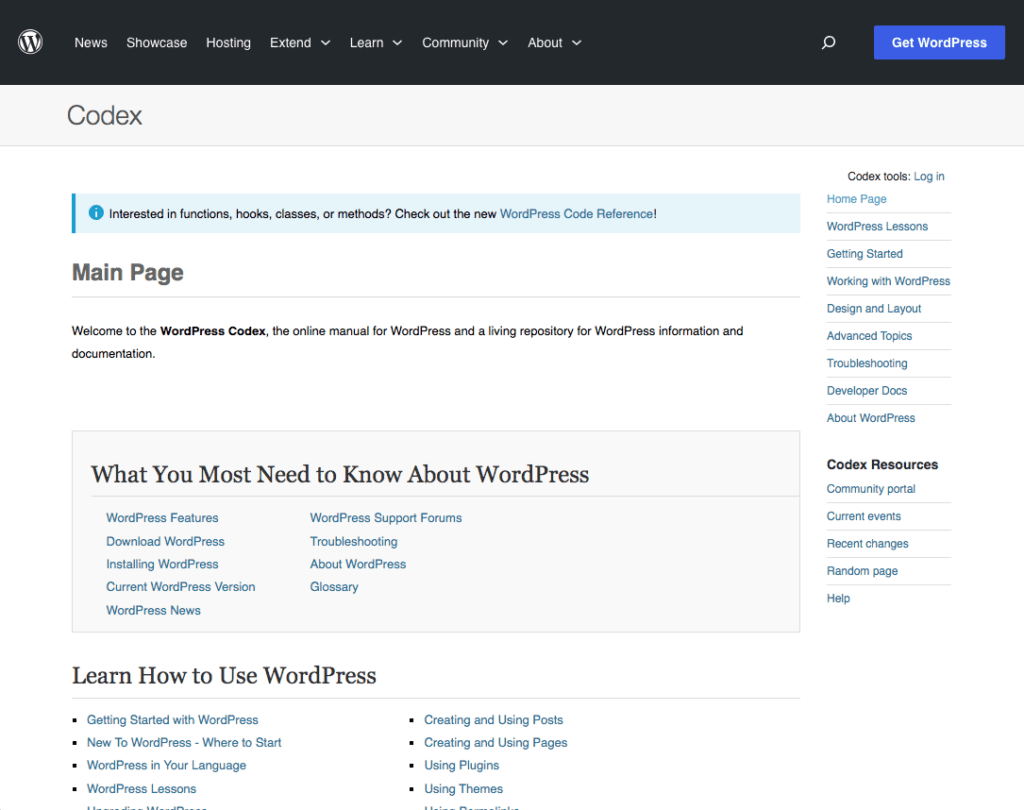
Task: Open About WordPress in sidebar
Action: [871, 418]
